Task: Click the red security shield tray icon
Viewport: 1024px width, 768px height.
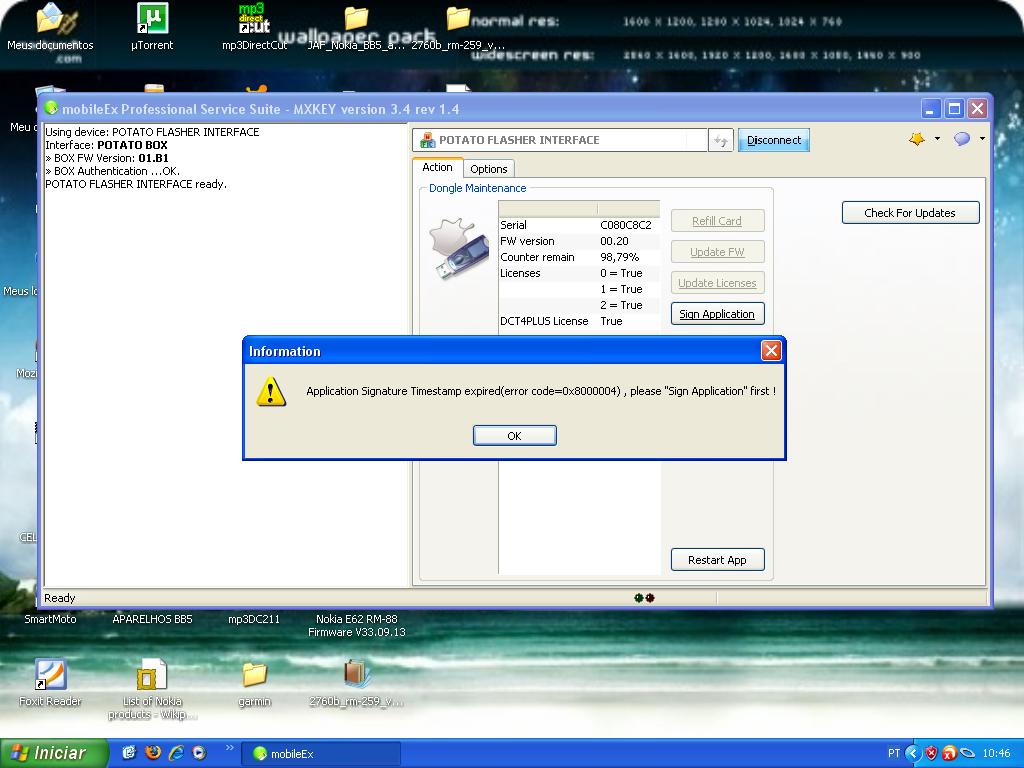Action: (931, 753)
